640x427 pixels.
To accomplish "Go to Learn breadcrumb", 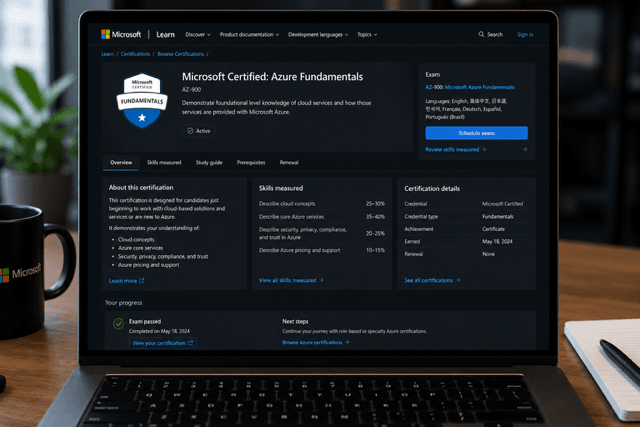I will pyautogui.click(x=108, y=54).
